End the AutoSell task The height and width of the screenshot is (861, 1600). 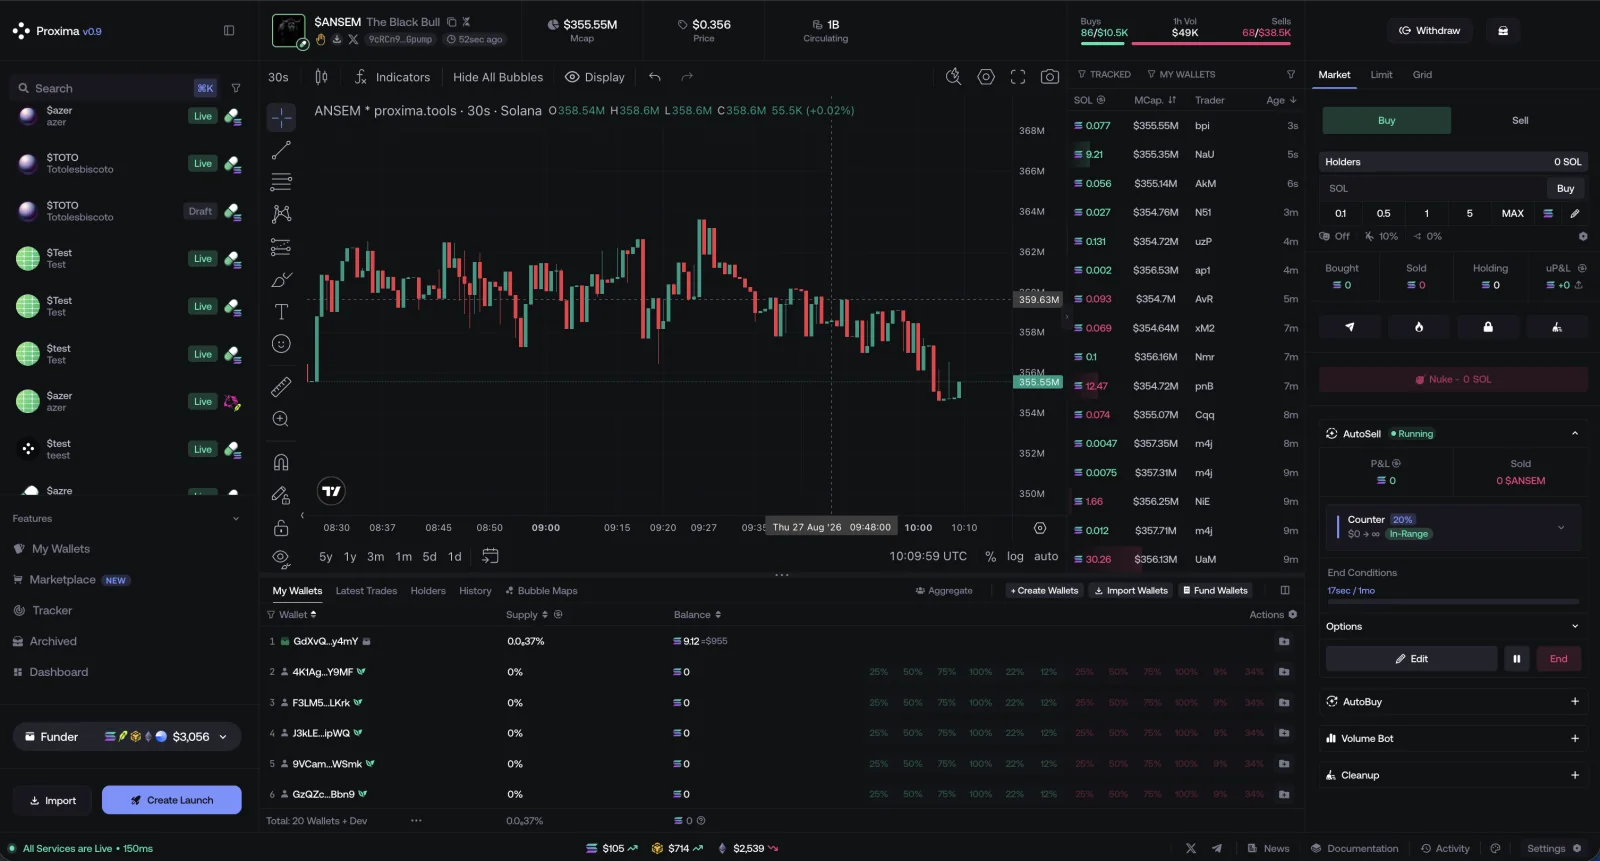point(1558,659)
